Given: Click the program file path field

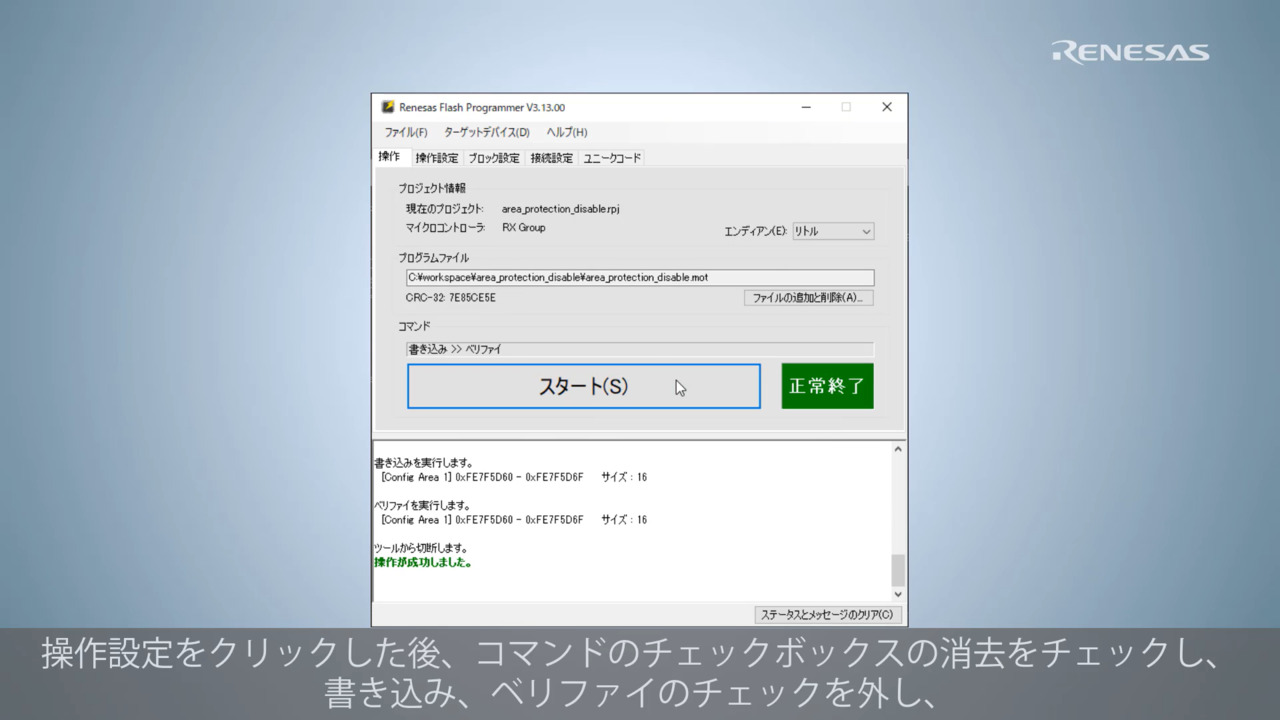Looking at the screenshot, I should [640, 277].
